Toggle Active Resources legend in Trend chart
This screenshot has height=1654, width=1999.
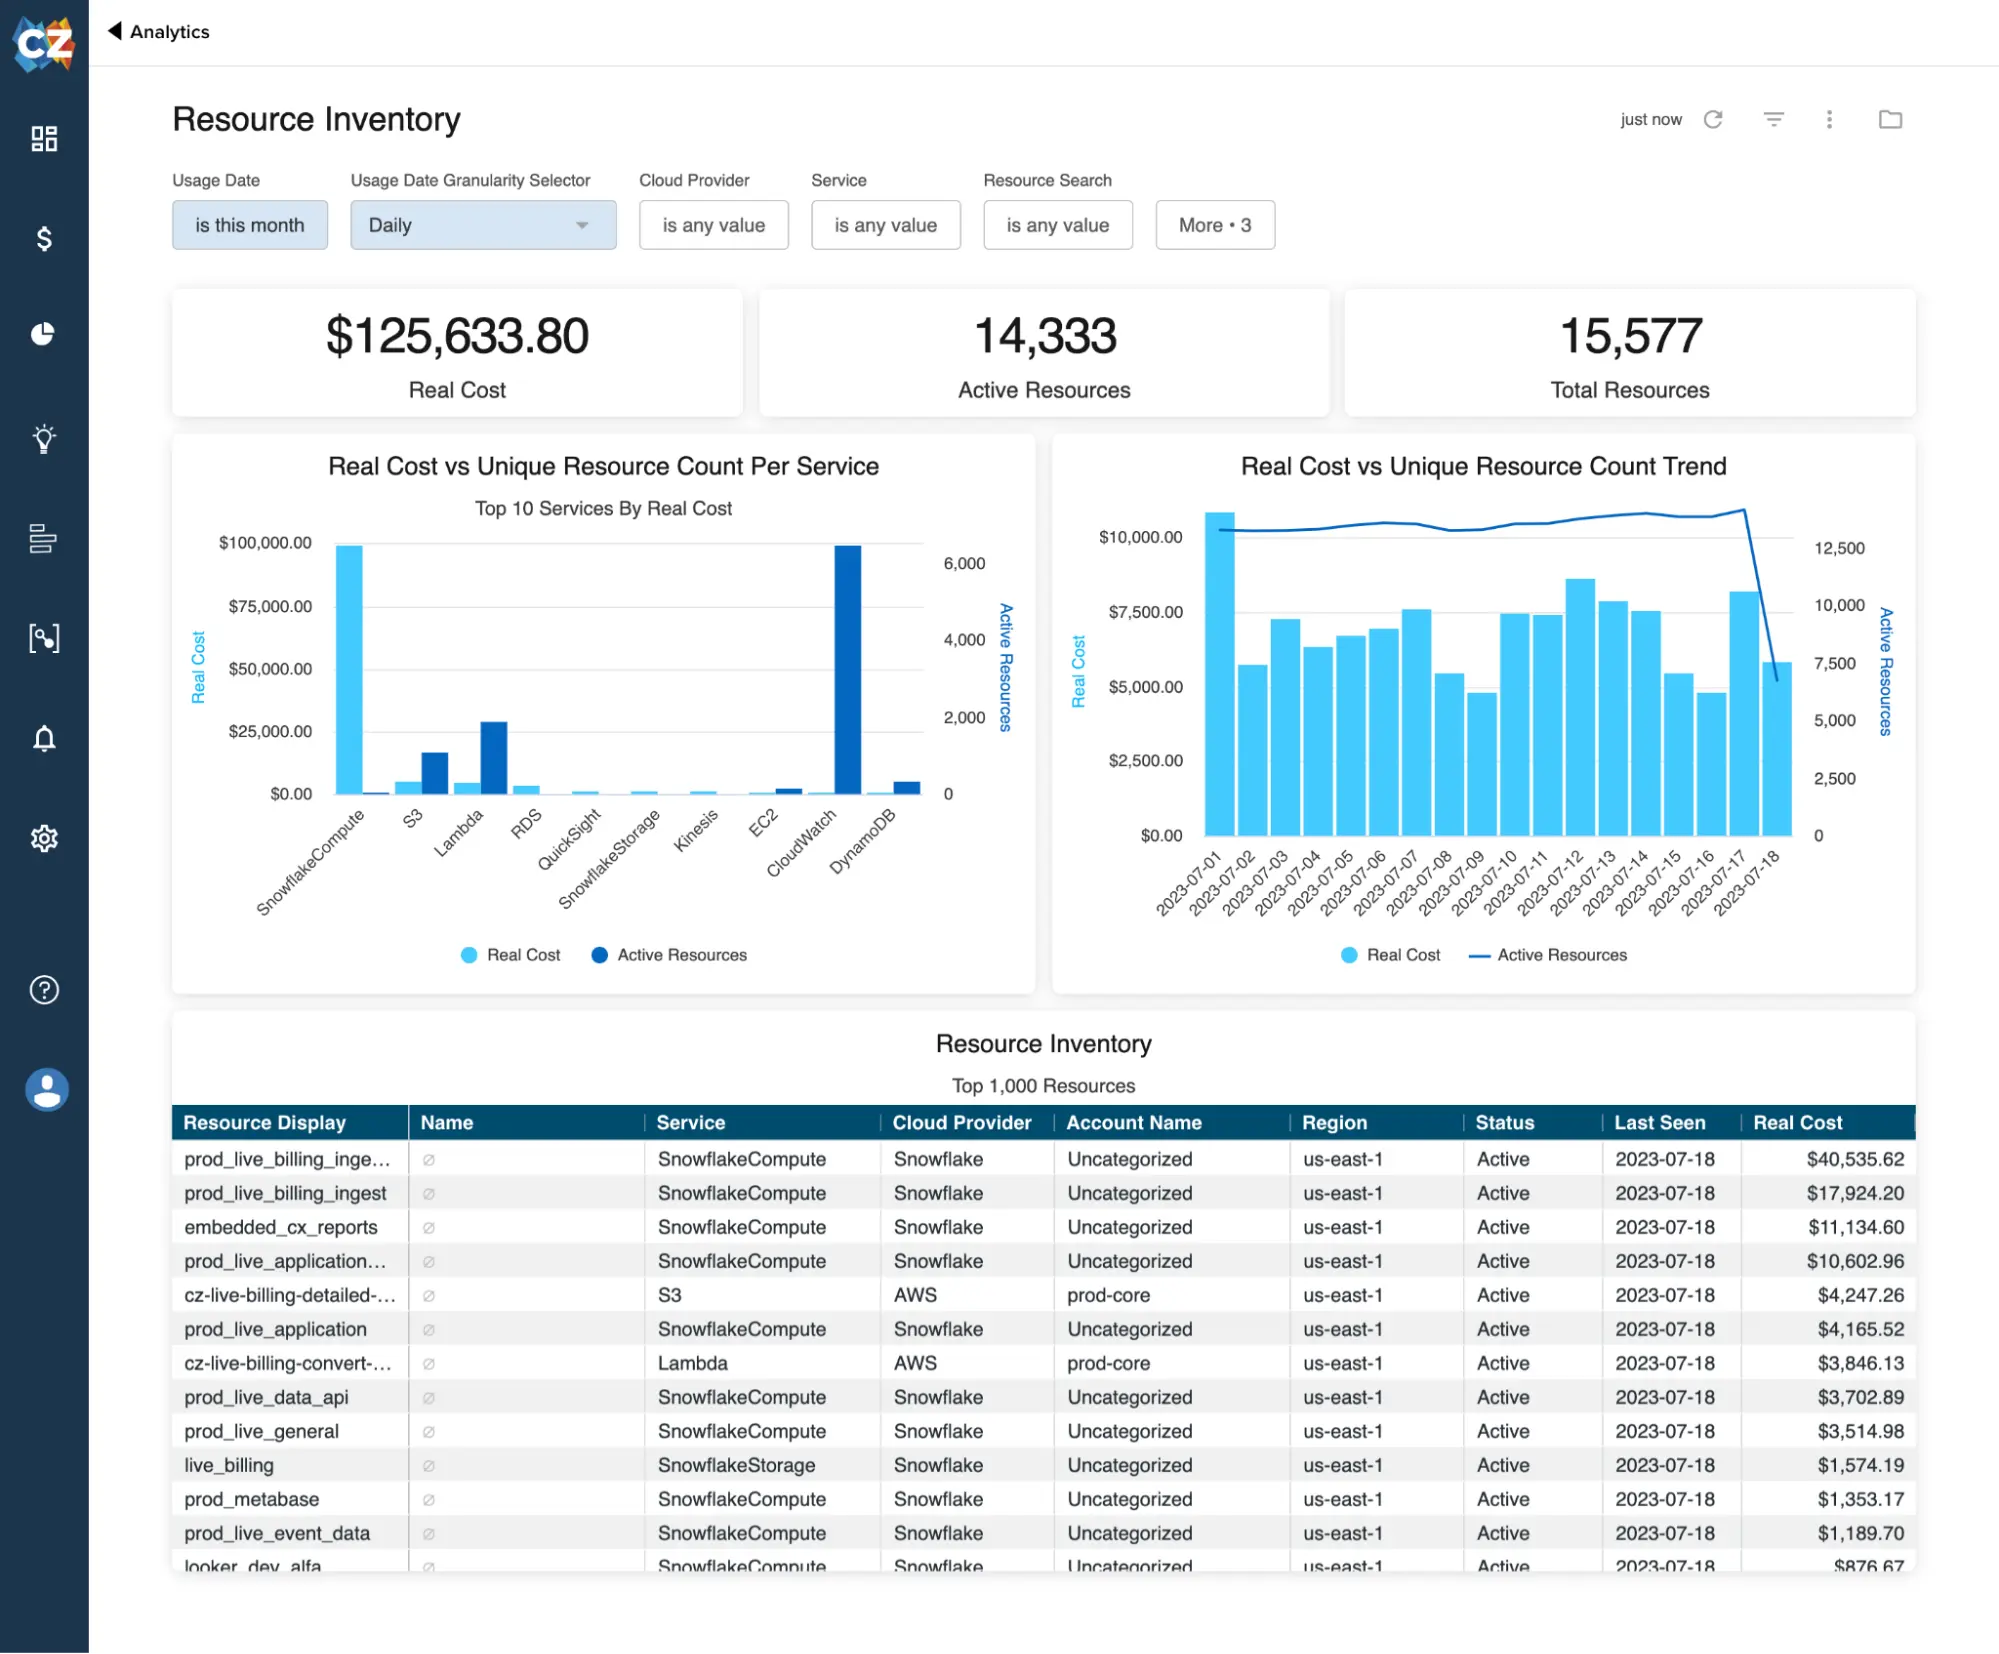[x=1547, y=955]
